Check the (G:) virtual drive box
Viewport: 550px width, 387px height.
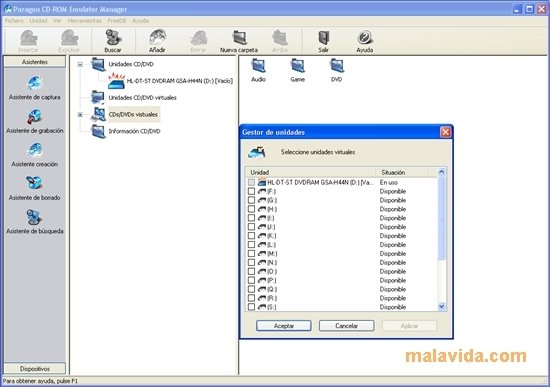click(251, 200)
